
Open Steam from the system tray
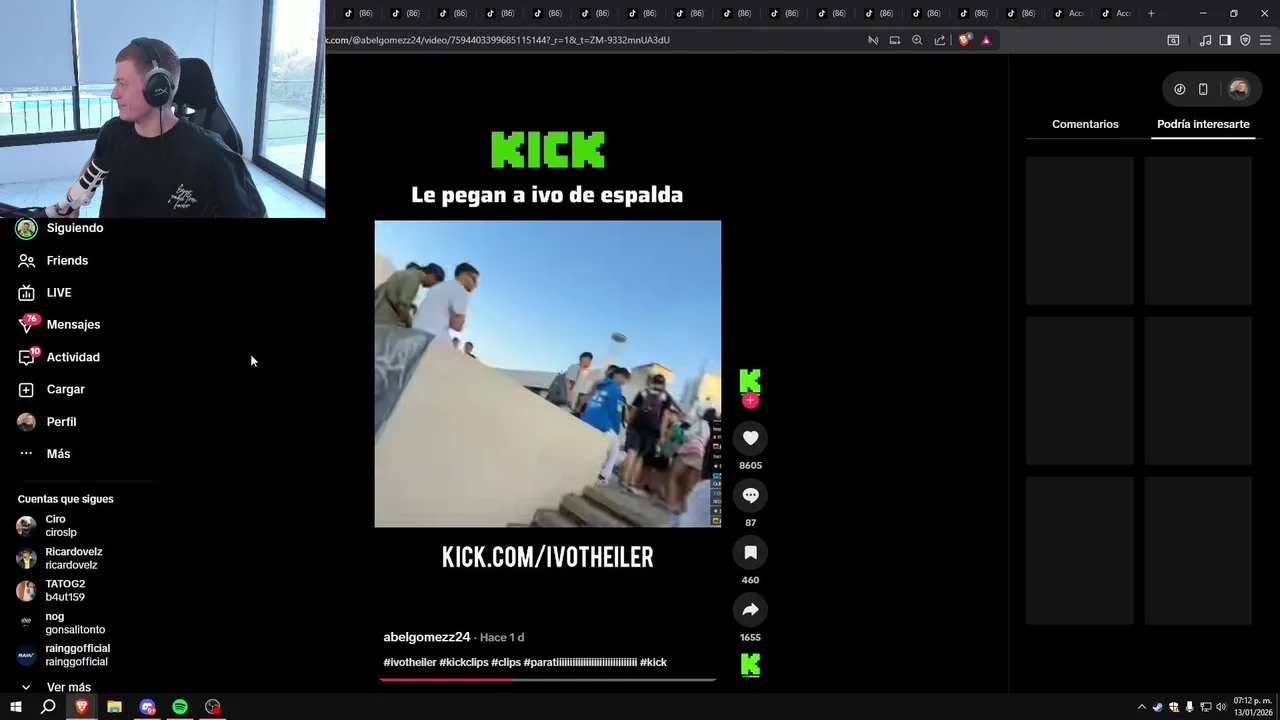(1158, 707)
